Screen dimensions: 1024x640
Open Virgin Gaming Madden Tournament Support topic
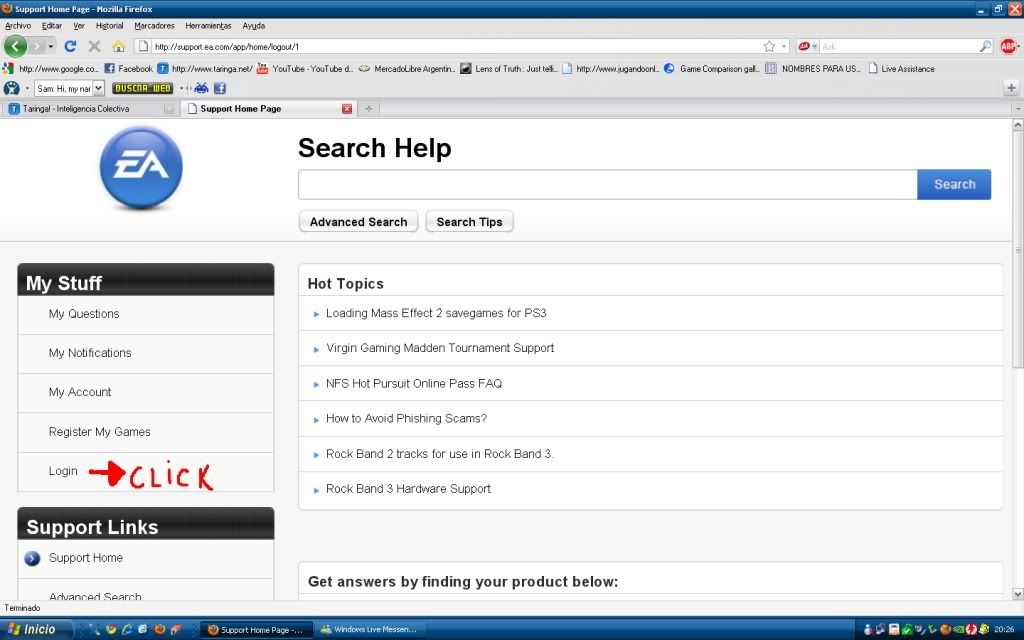click(440, 348)
